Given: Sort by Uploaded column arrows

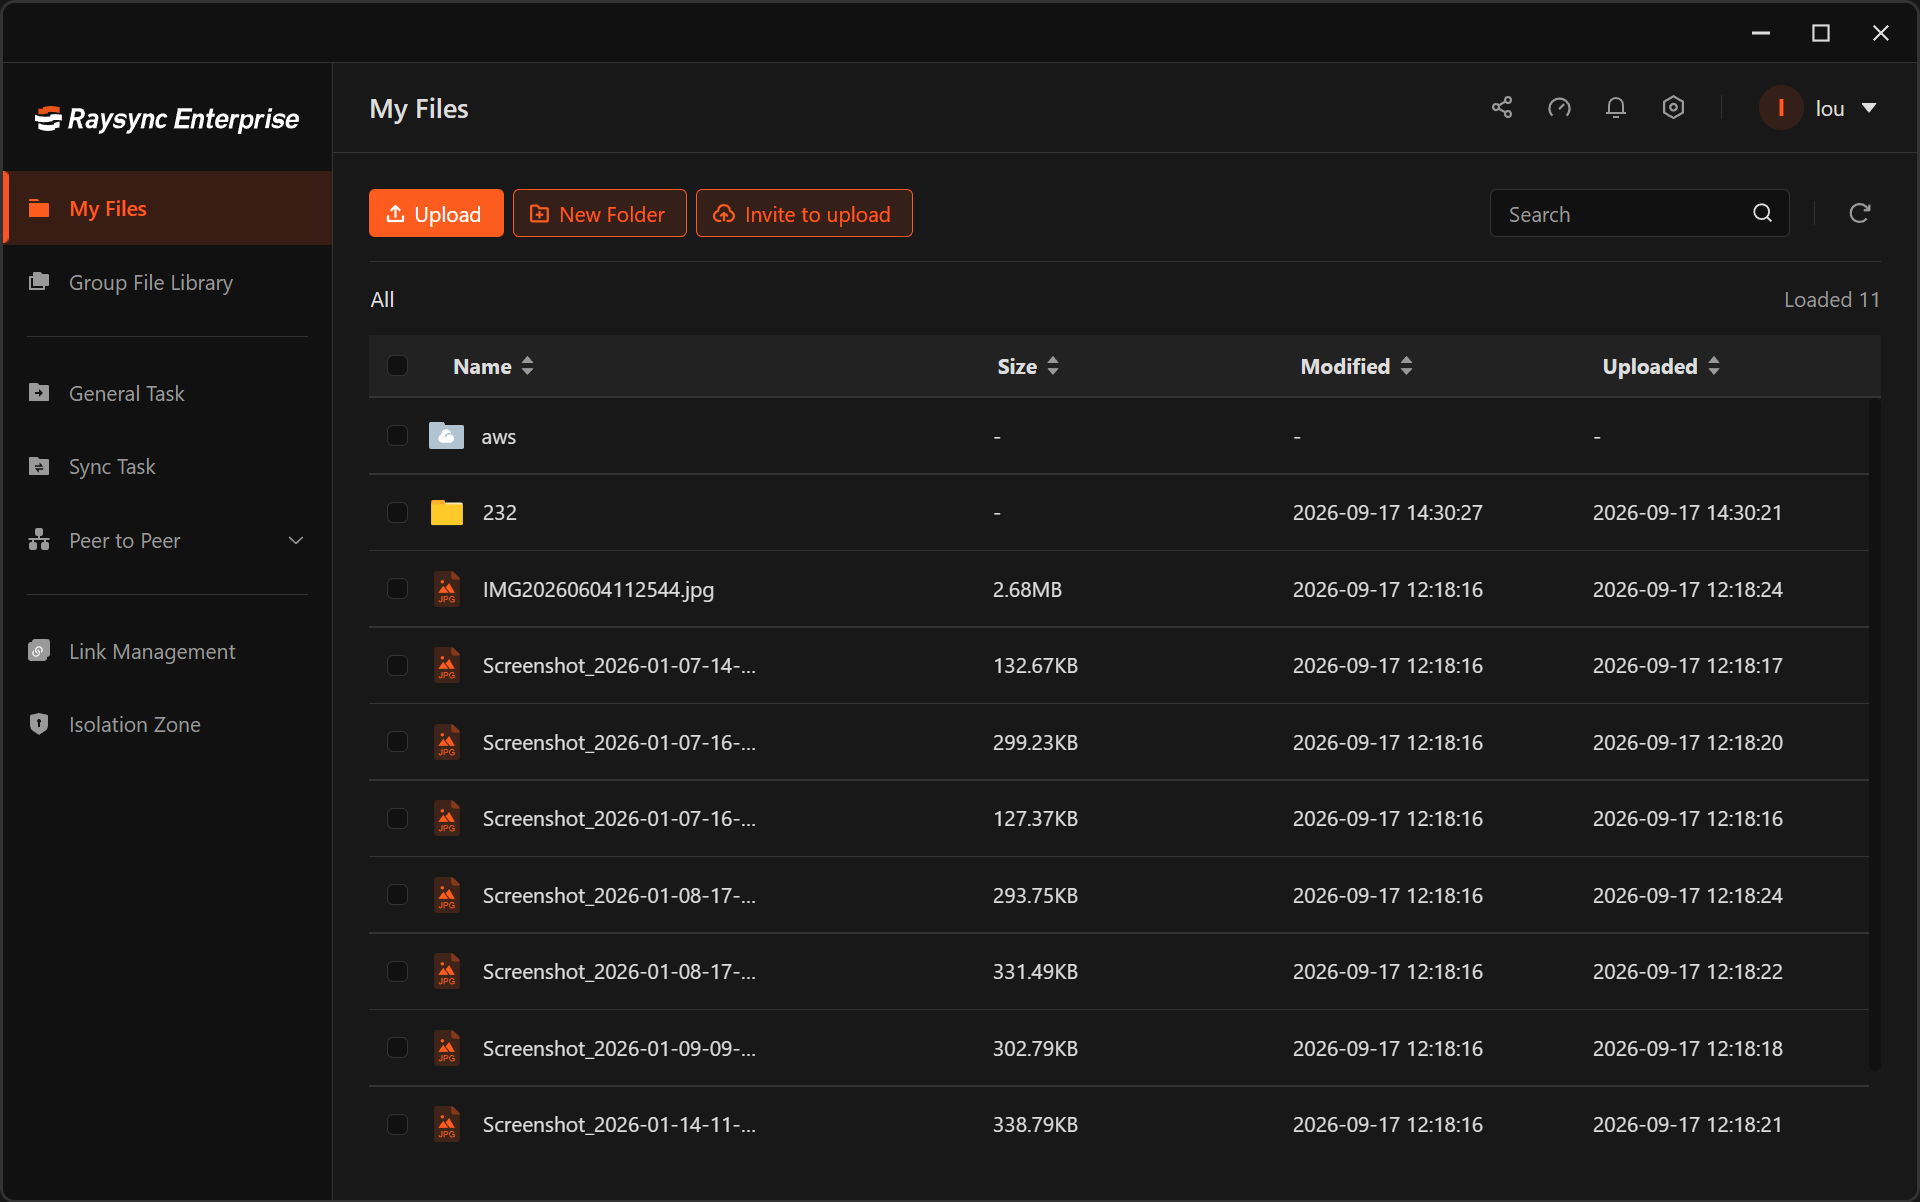Looking at the screenshot, I should coord(1714,366).
